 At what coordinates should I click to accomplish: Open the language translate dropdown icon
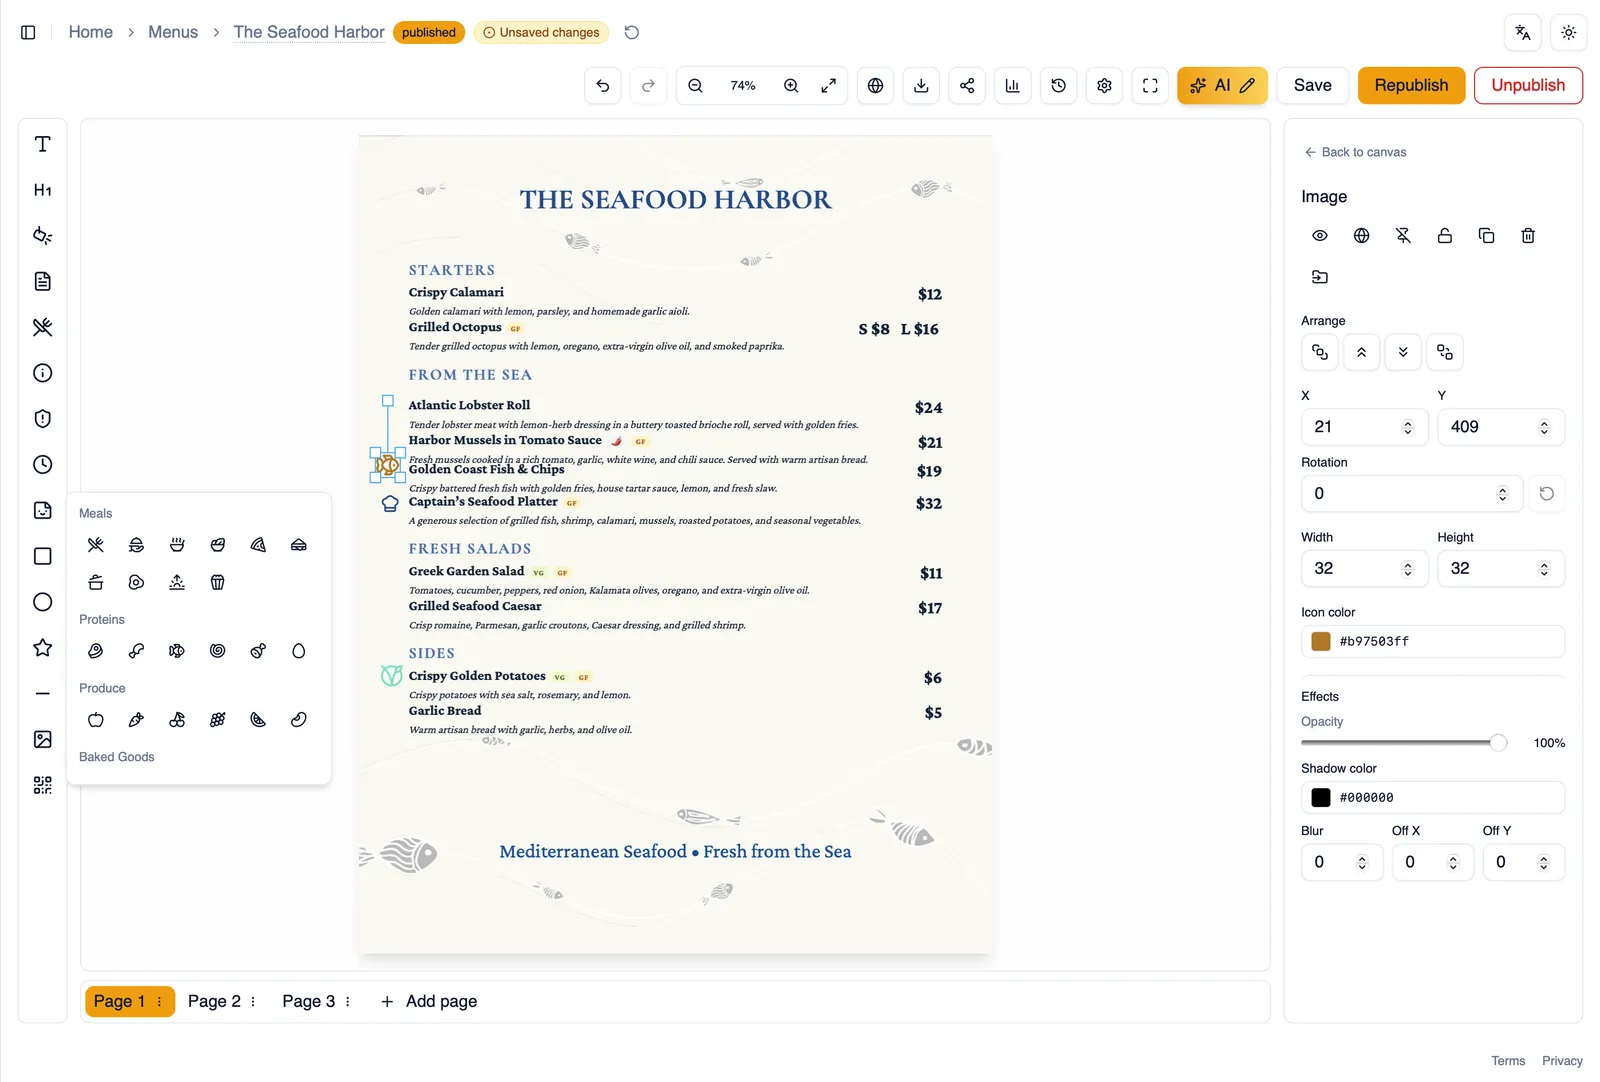[1522, 33]
